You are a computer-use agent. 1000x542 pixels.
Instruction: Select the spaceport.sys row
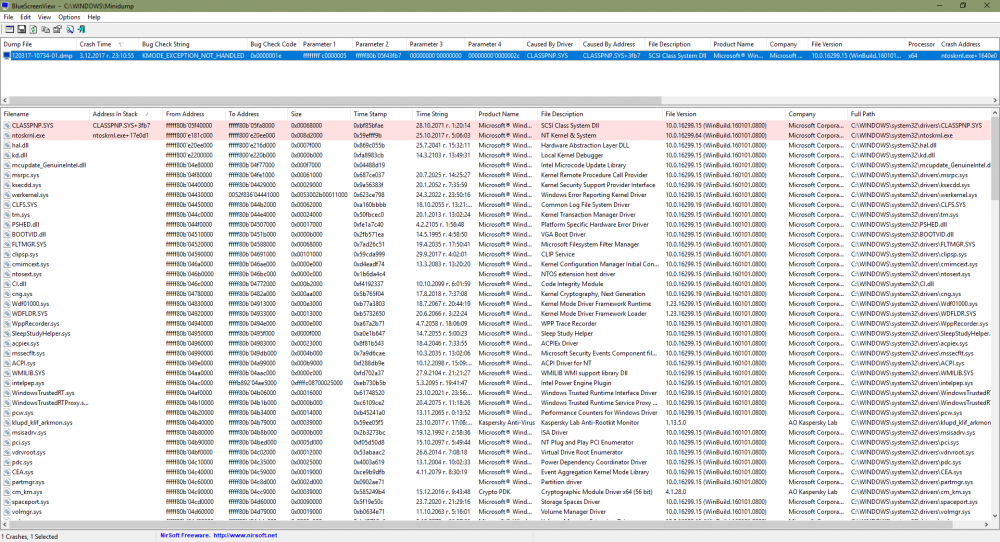(x=496, y=502)
